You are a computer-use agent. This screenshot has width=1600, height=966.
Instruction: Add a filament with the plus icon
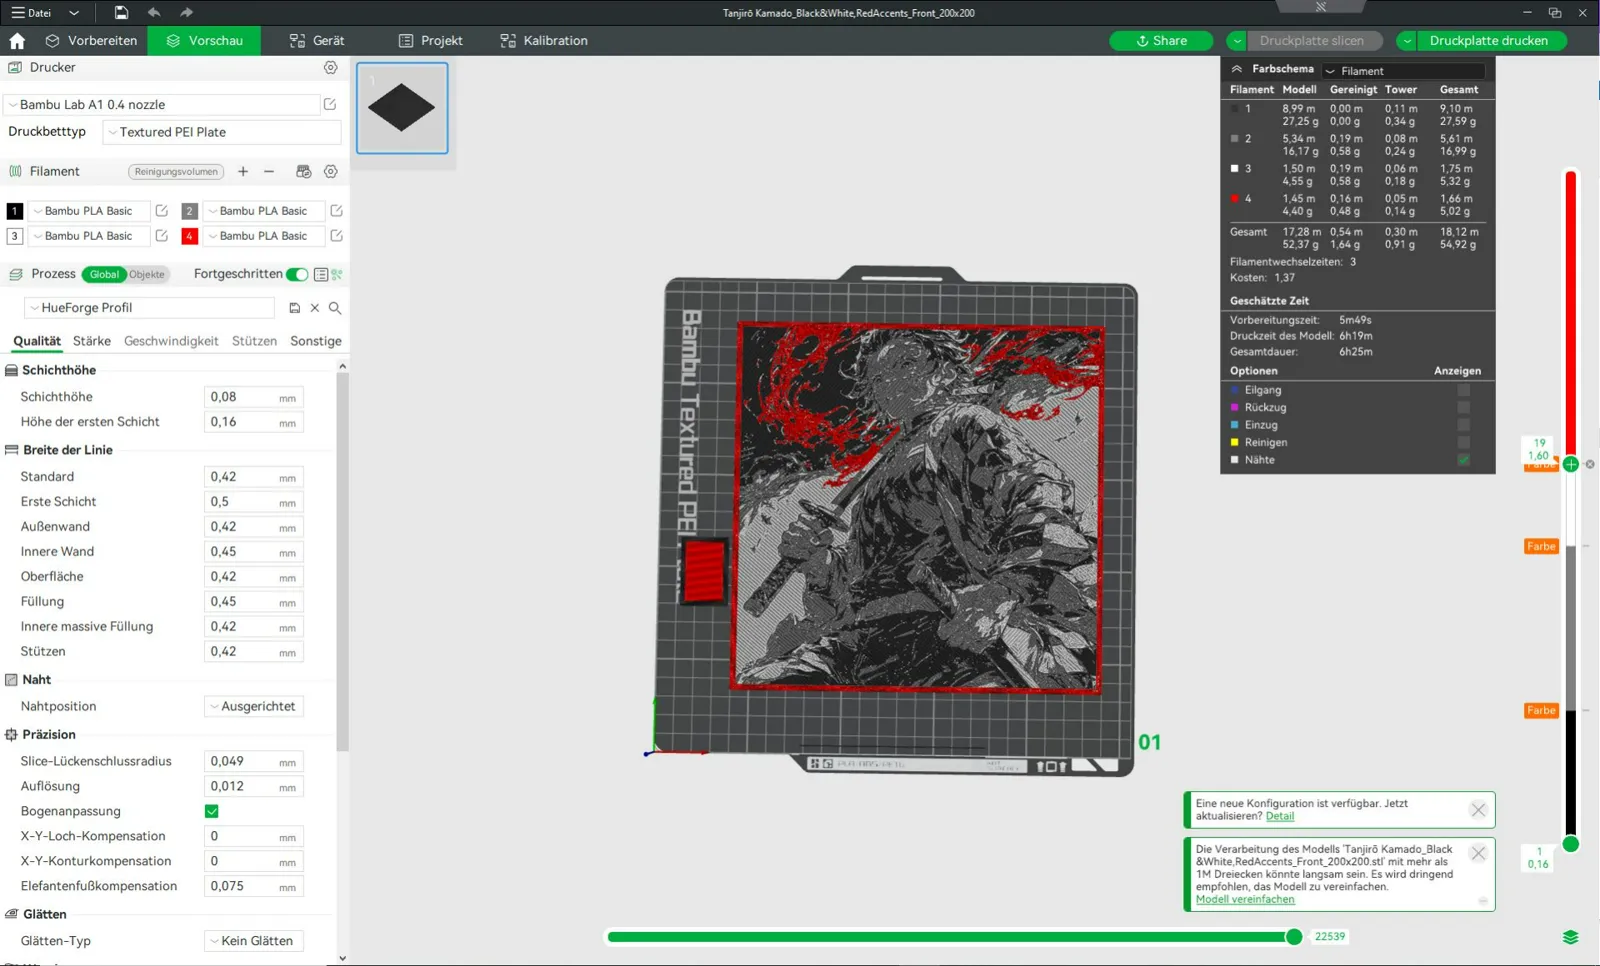[243, 172]
